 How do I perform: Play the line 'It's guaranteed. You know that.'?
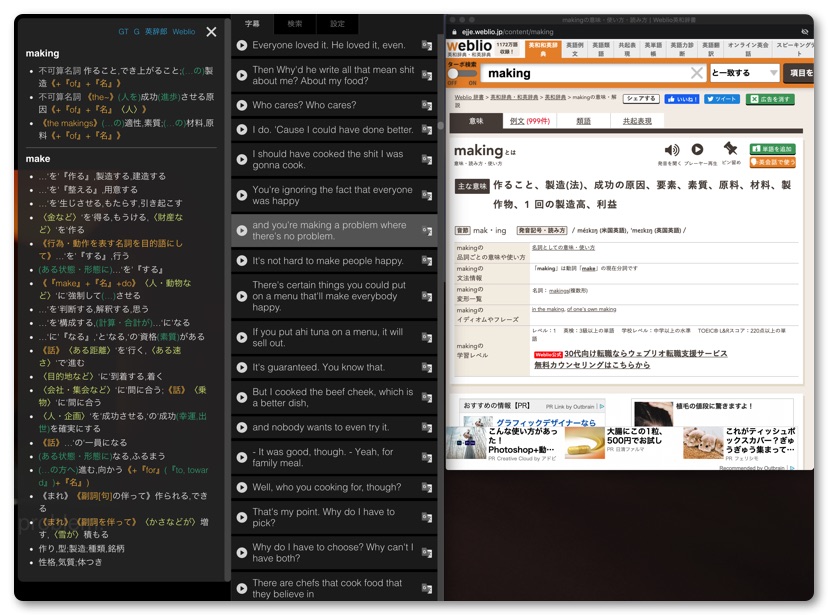click(242, 367)
